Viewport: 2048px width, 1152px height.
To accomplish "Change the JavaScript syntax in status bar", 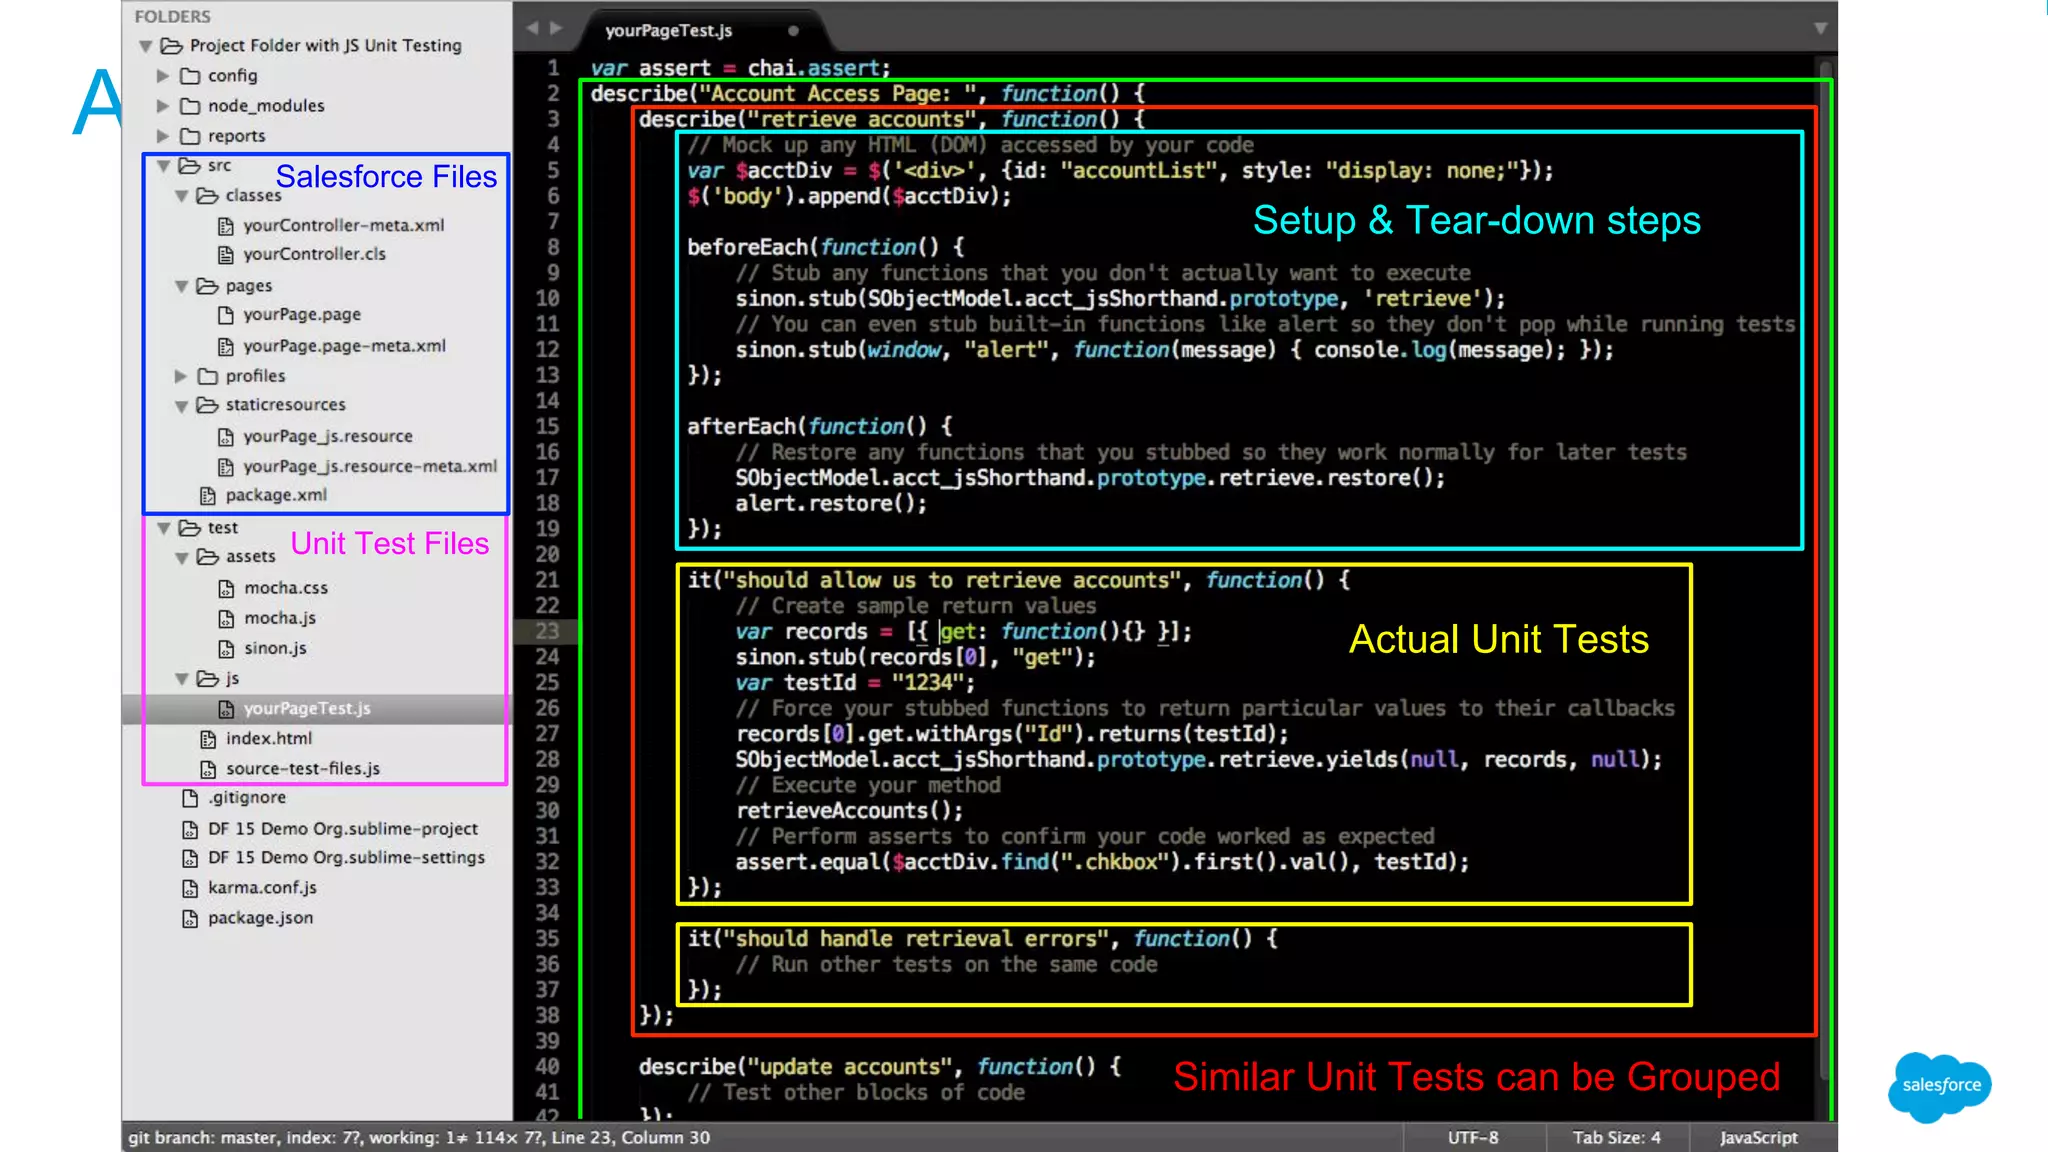I will 1759,1138.
